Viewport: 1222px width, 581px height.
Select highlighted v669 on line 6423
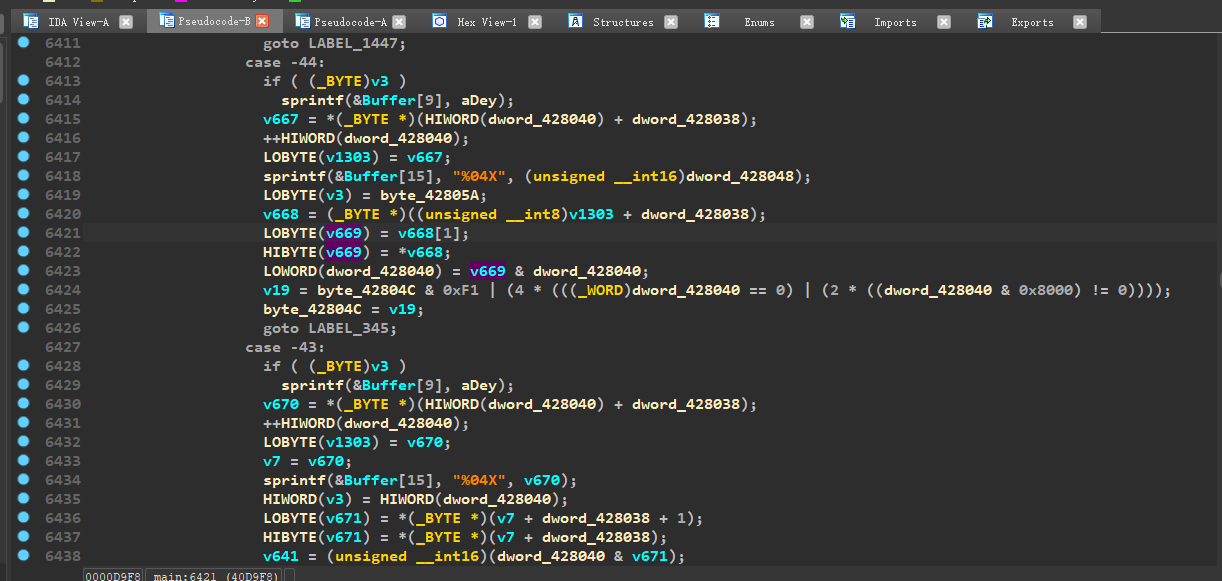(x=487, y=271)
